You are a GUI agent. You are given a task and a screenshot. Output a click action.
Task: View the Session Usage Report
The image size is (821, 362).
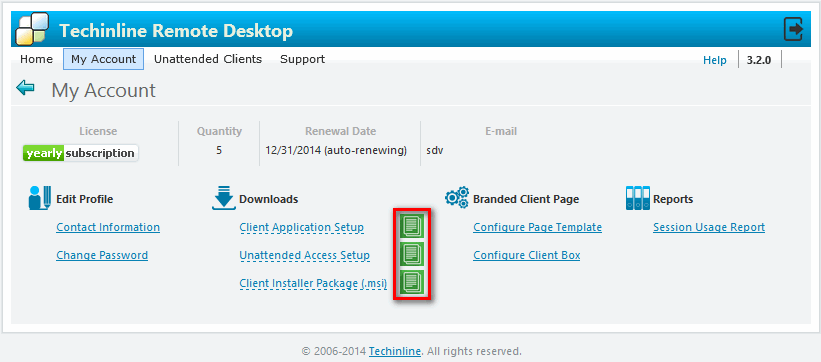[x=709, y=227]
